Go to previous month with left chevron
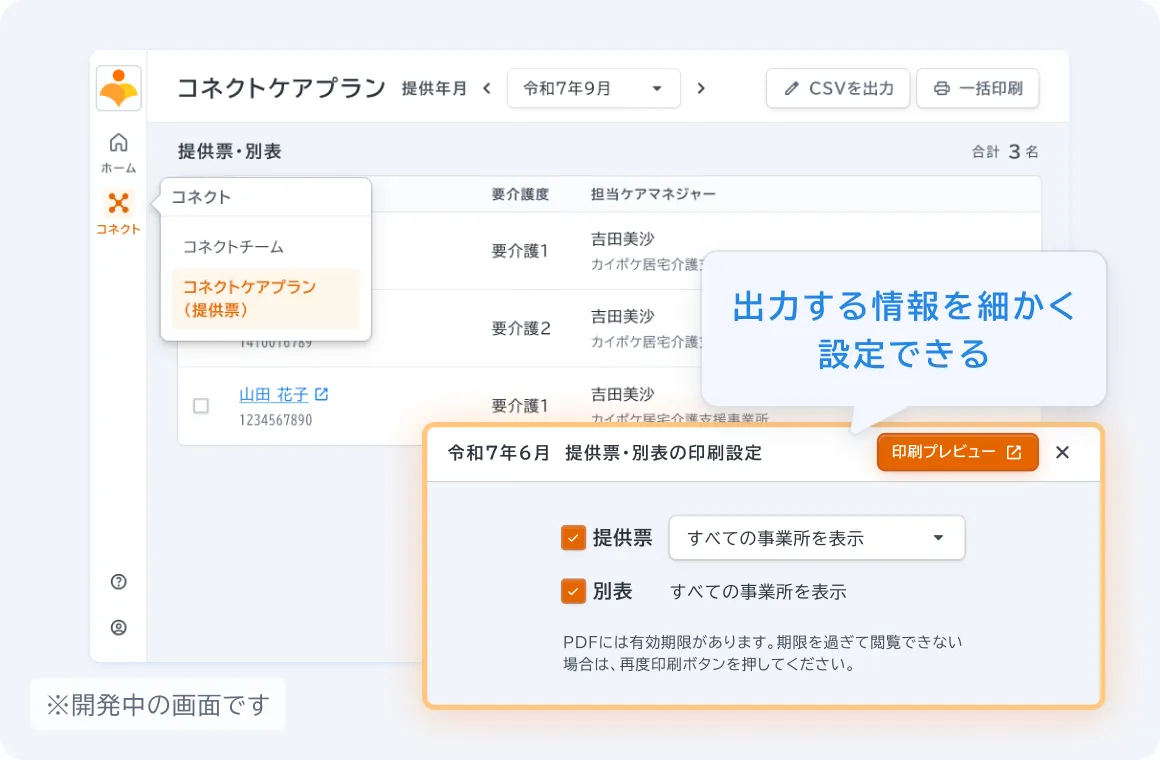The height and width of the screenshot is (760, 1160). pos(487,88)
